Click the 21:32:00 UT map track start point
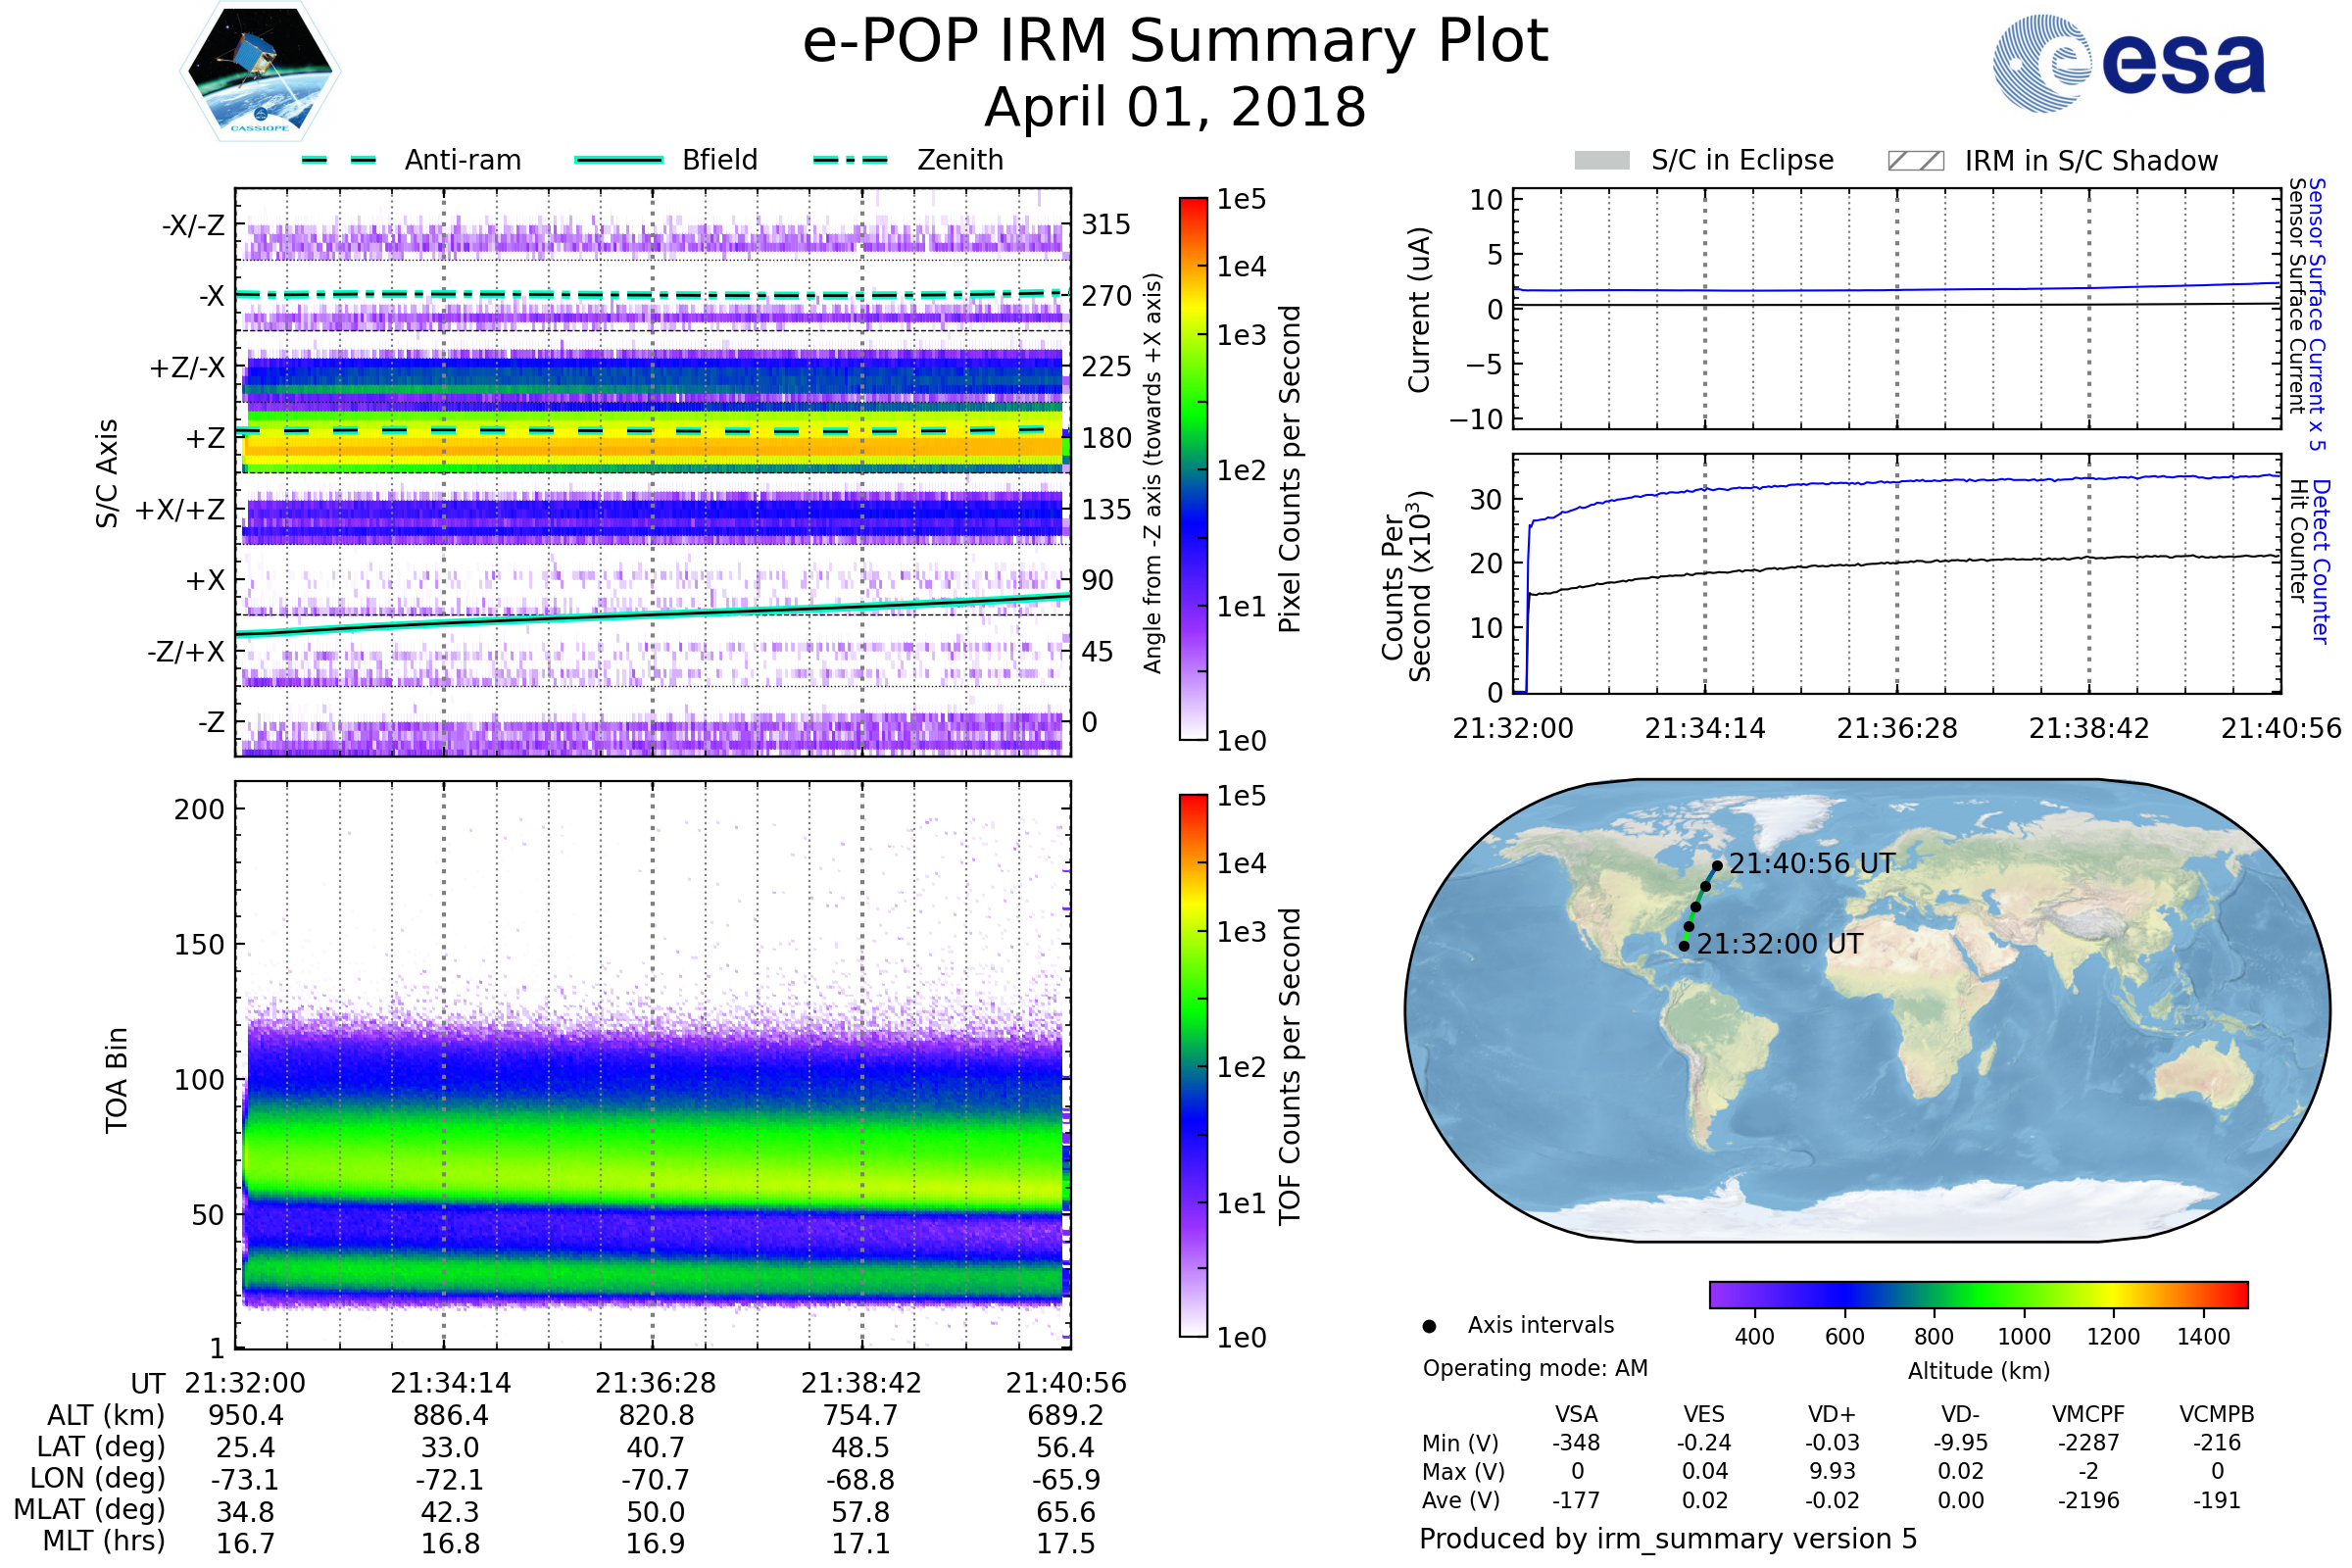Screen dimensions: 2352x1568 [1684, 946]
